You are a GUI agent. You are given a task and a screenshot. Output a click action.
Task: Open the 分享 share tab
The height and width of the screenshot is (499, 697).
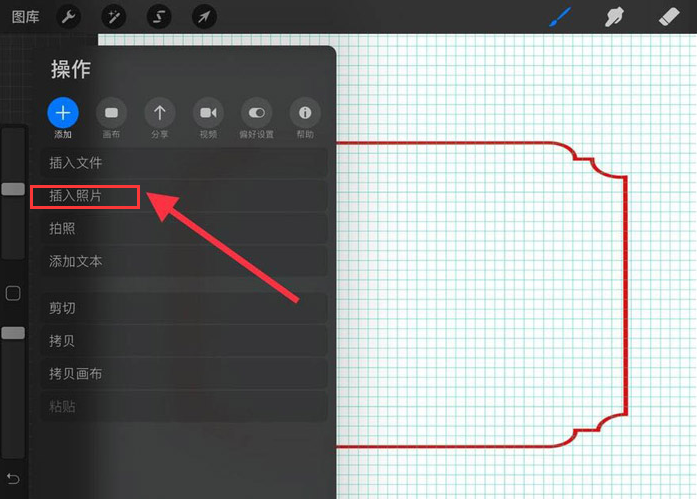click(160, 118)
